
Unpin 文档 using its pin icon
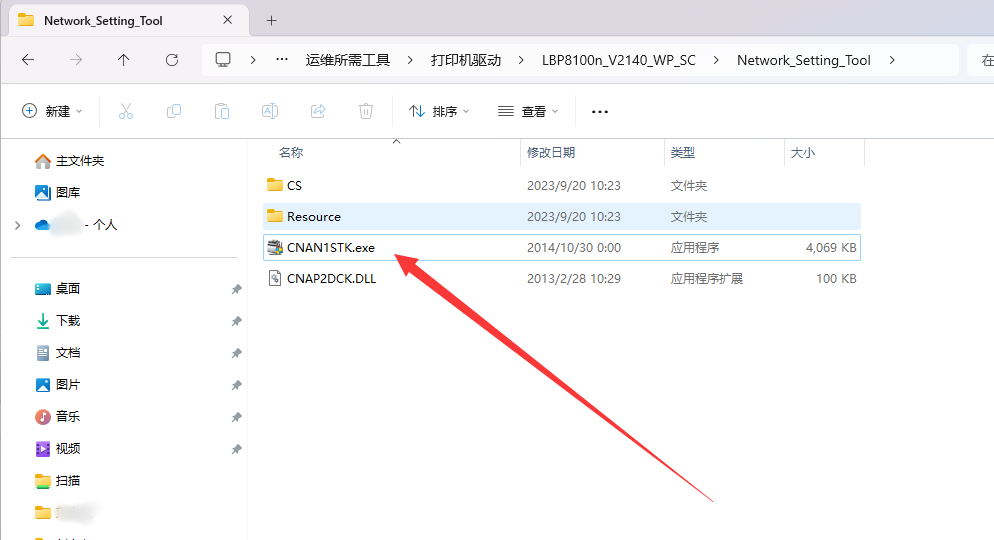(x=236, y=353)
